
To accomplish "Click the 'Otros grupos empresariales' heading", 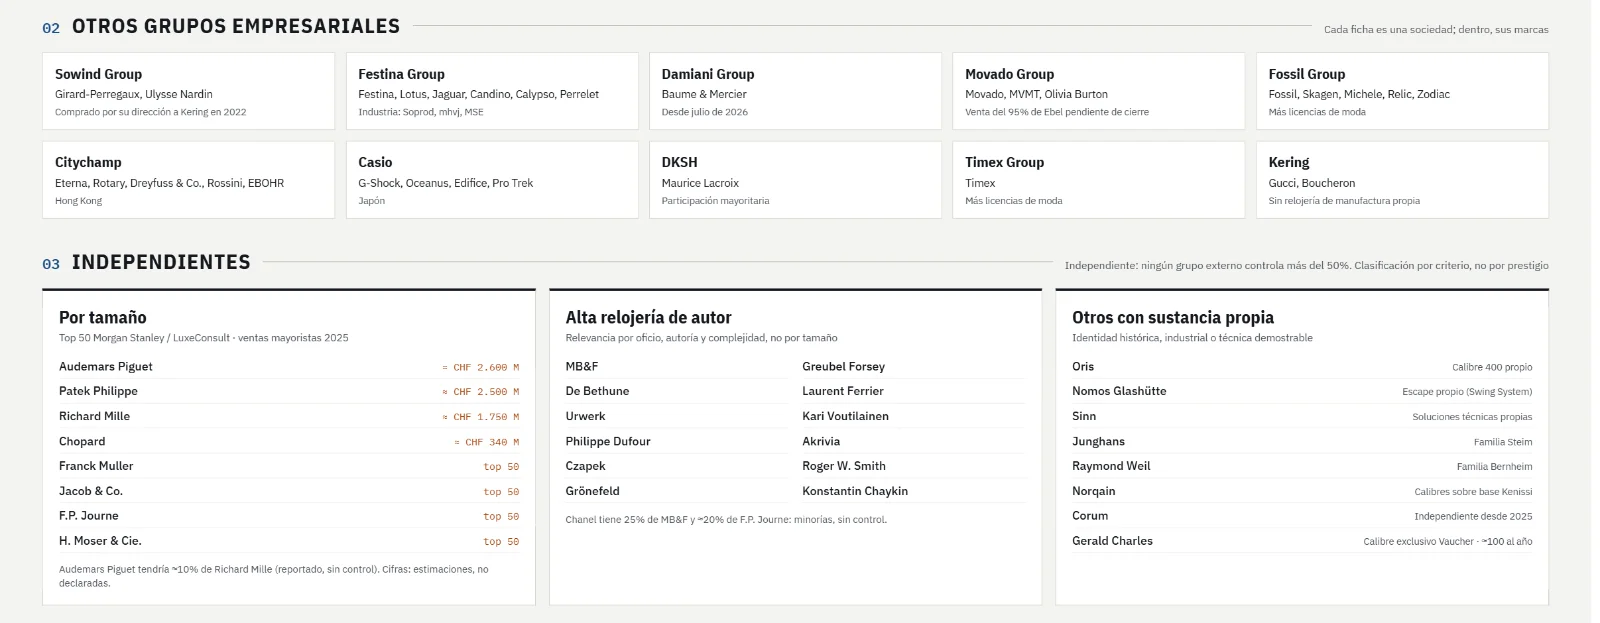I will 236,27.
